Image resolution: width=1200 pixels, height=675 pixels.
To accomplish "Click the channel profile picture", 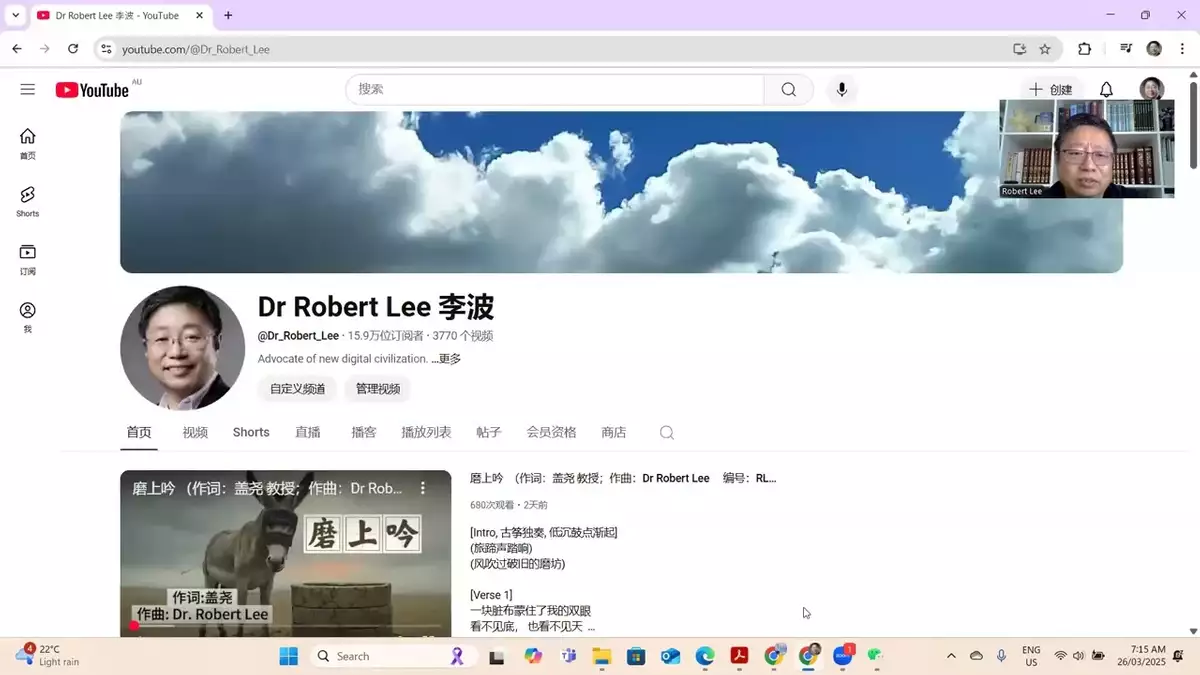I will pyautogui.click(x=182, y=348).
